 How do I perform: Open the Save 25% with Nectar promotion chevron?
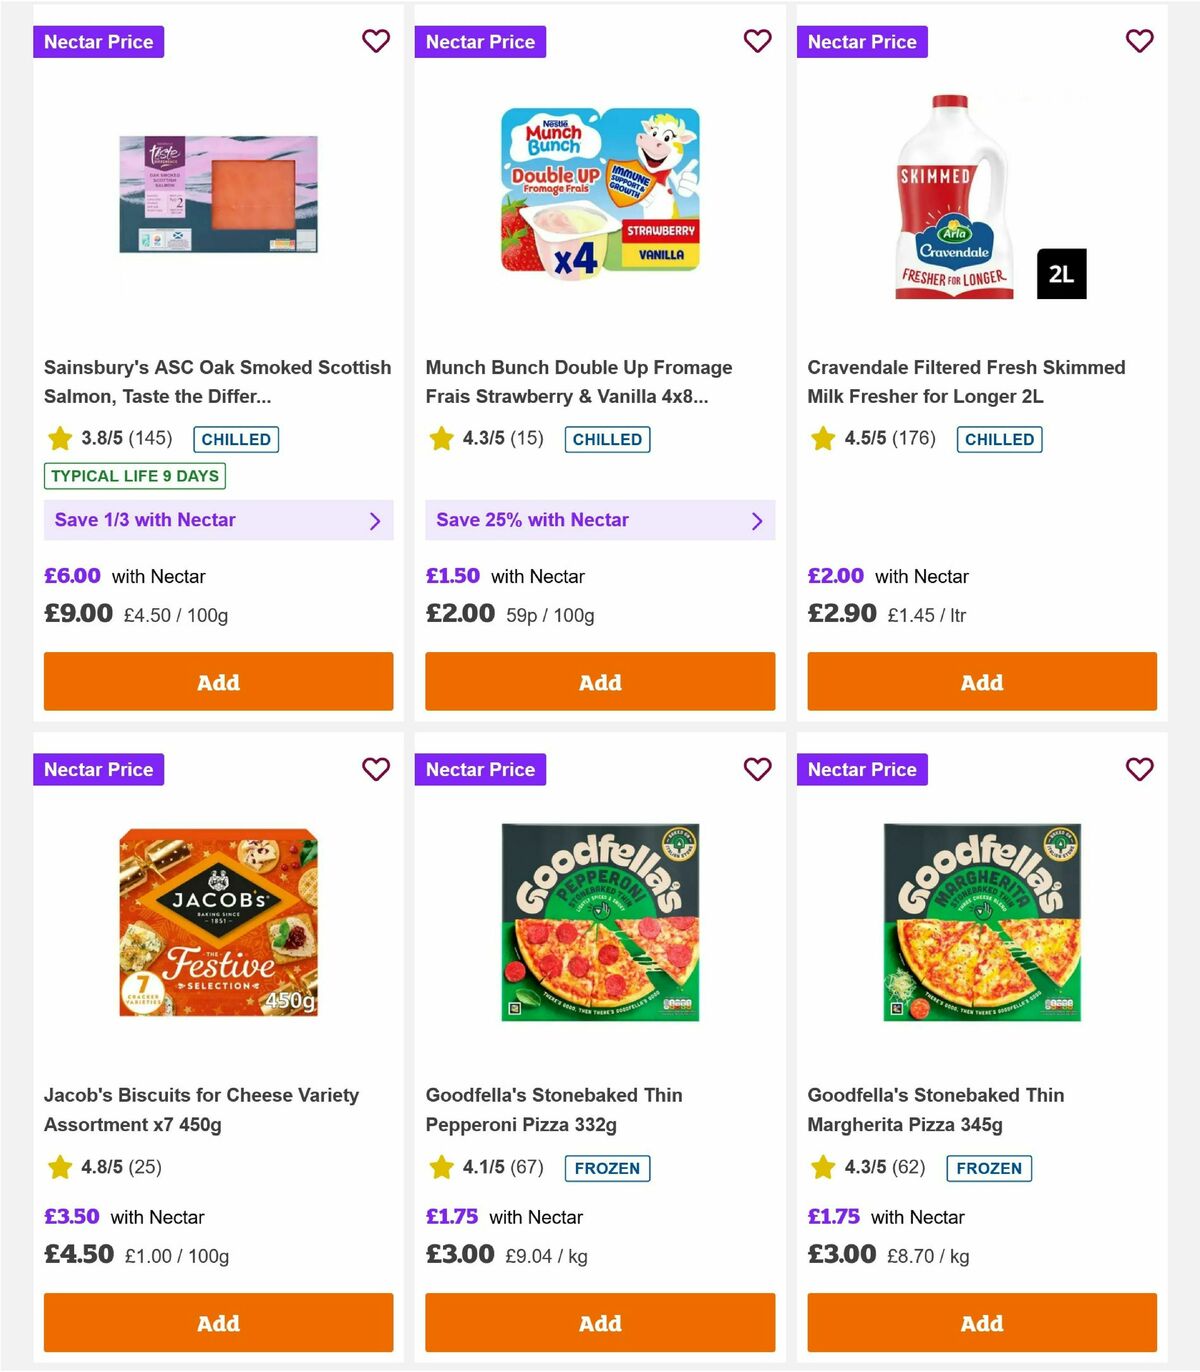pyautogui.click(x=755, y=520)
